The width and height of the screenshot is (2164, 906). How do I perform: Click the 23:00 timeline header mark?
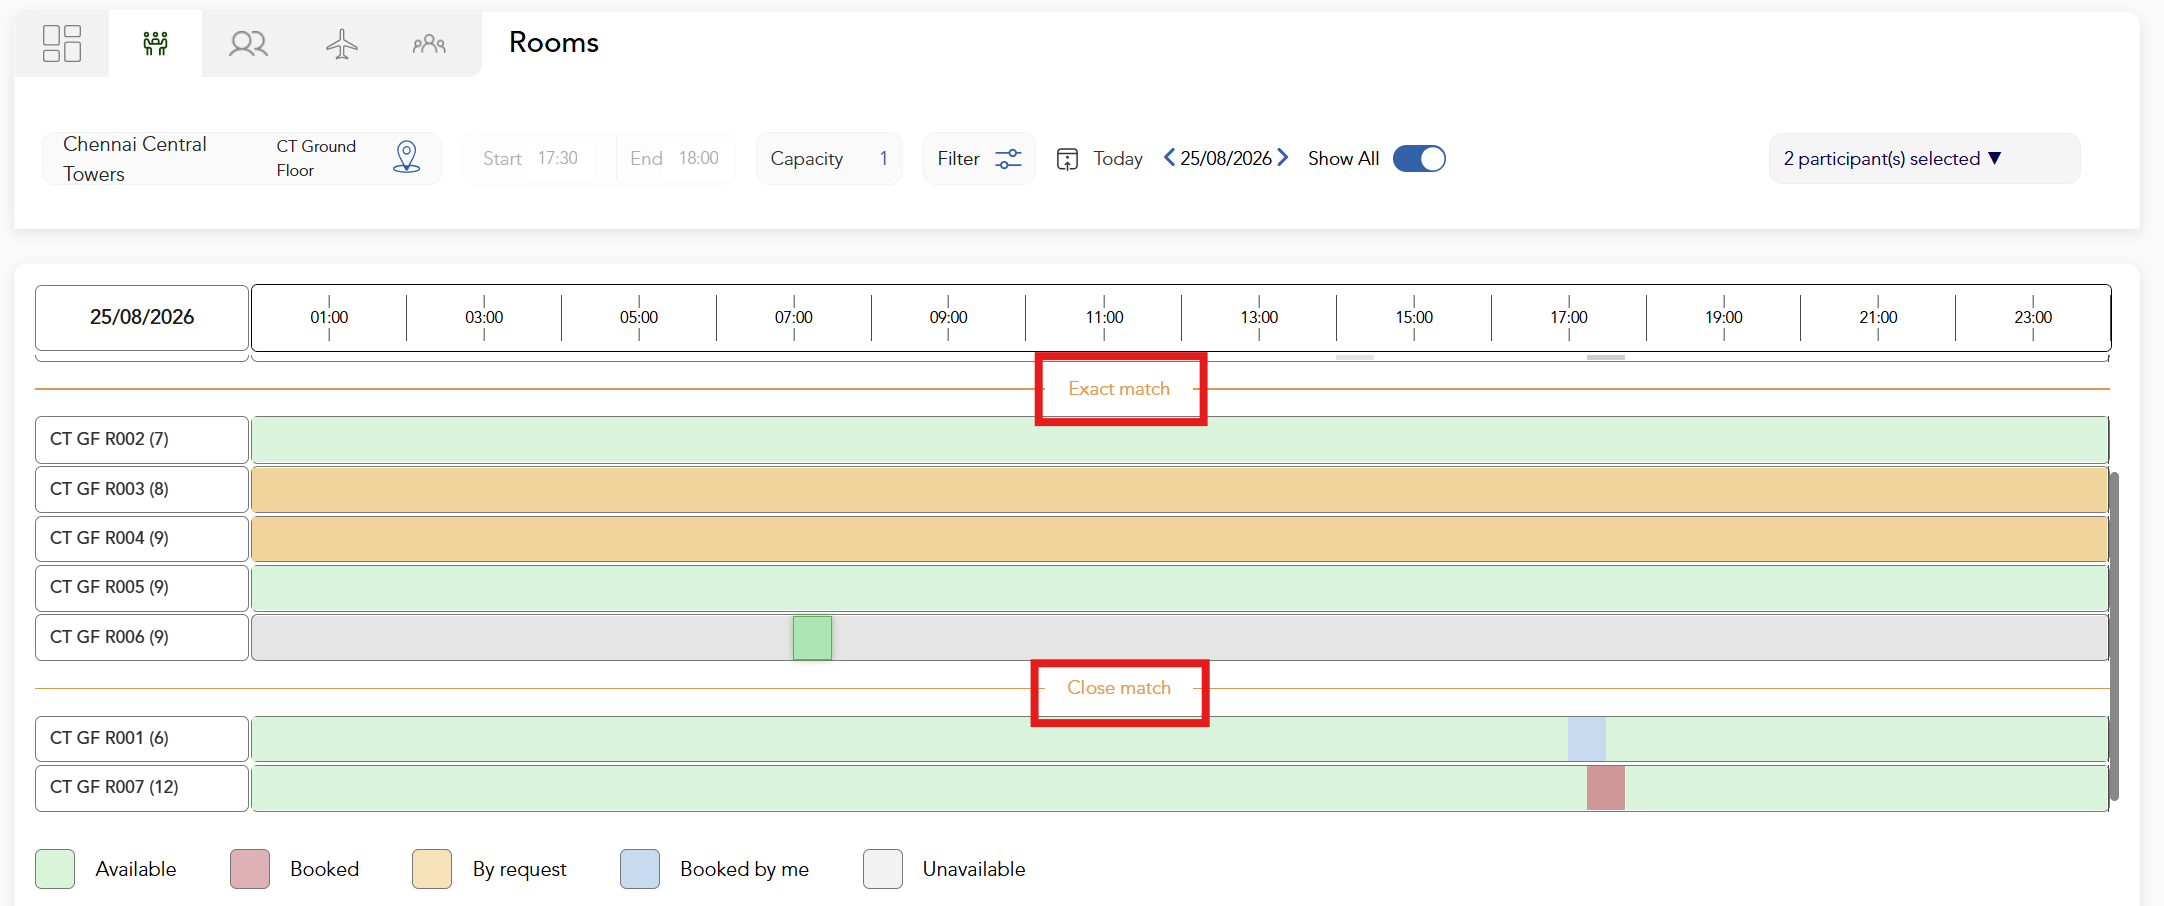point(2033,317)
